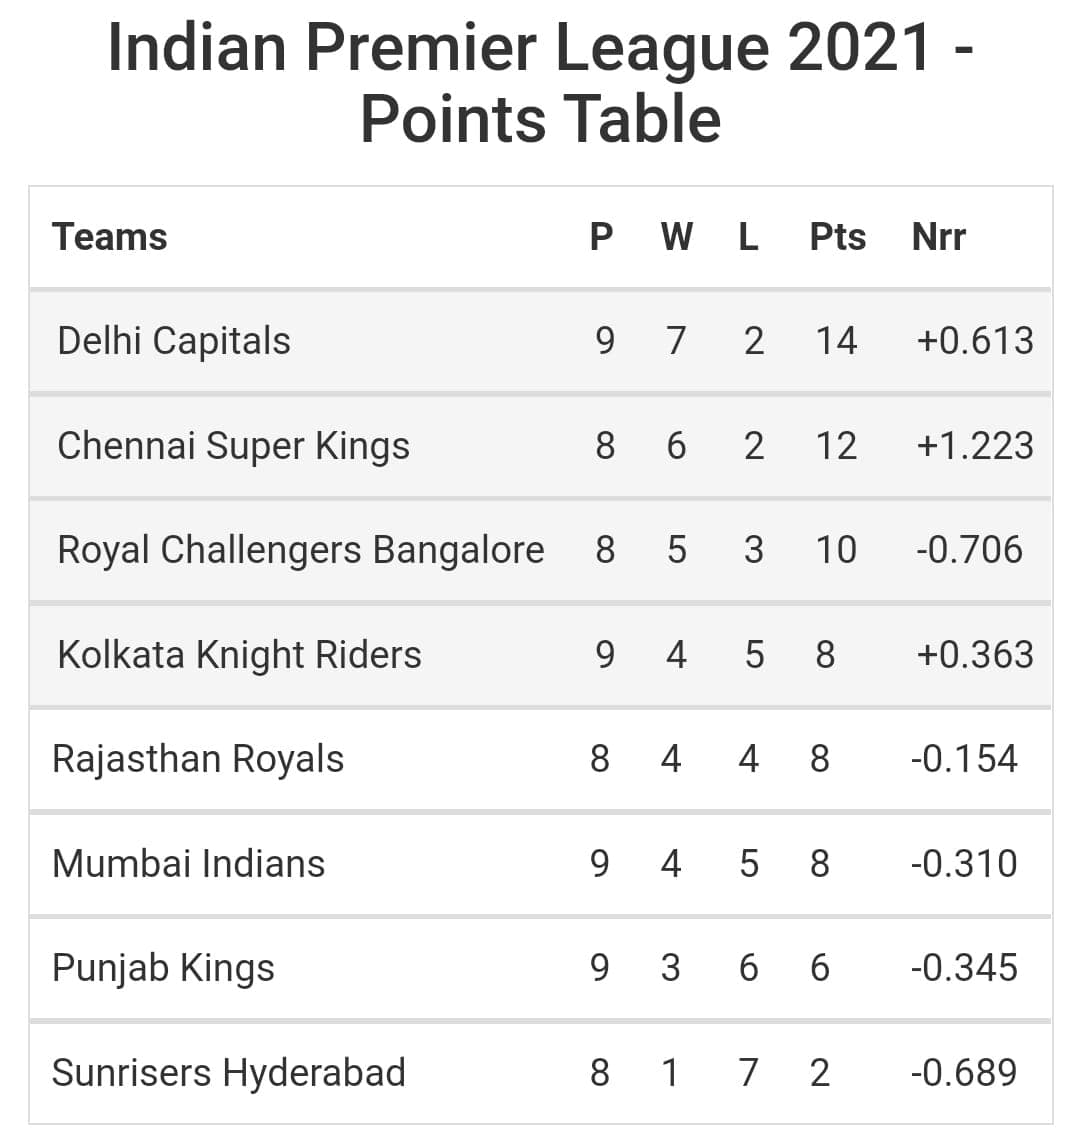
Task: Sort by the Pts column header
Action: 837,237
